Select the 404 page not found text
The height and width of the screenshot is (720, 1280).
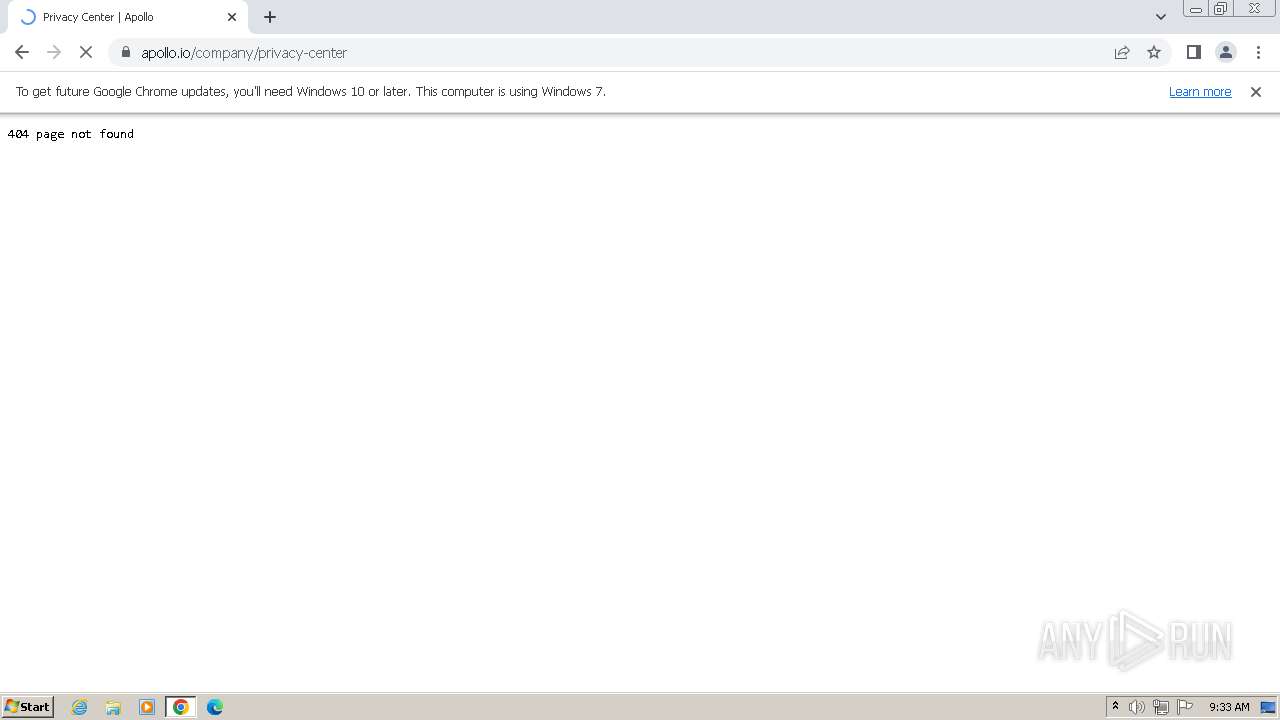click(70, 133)
